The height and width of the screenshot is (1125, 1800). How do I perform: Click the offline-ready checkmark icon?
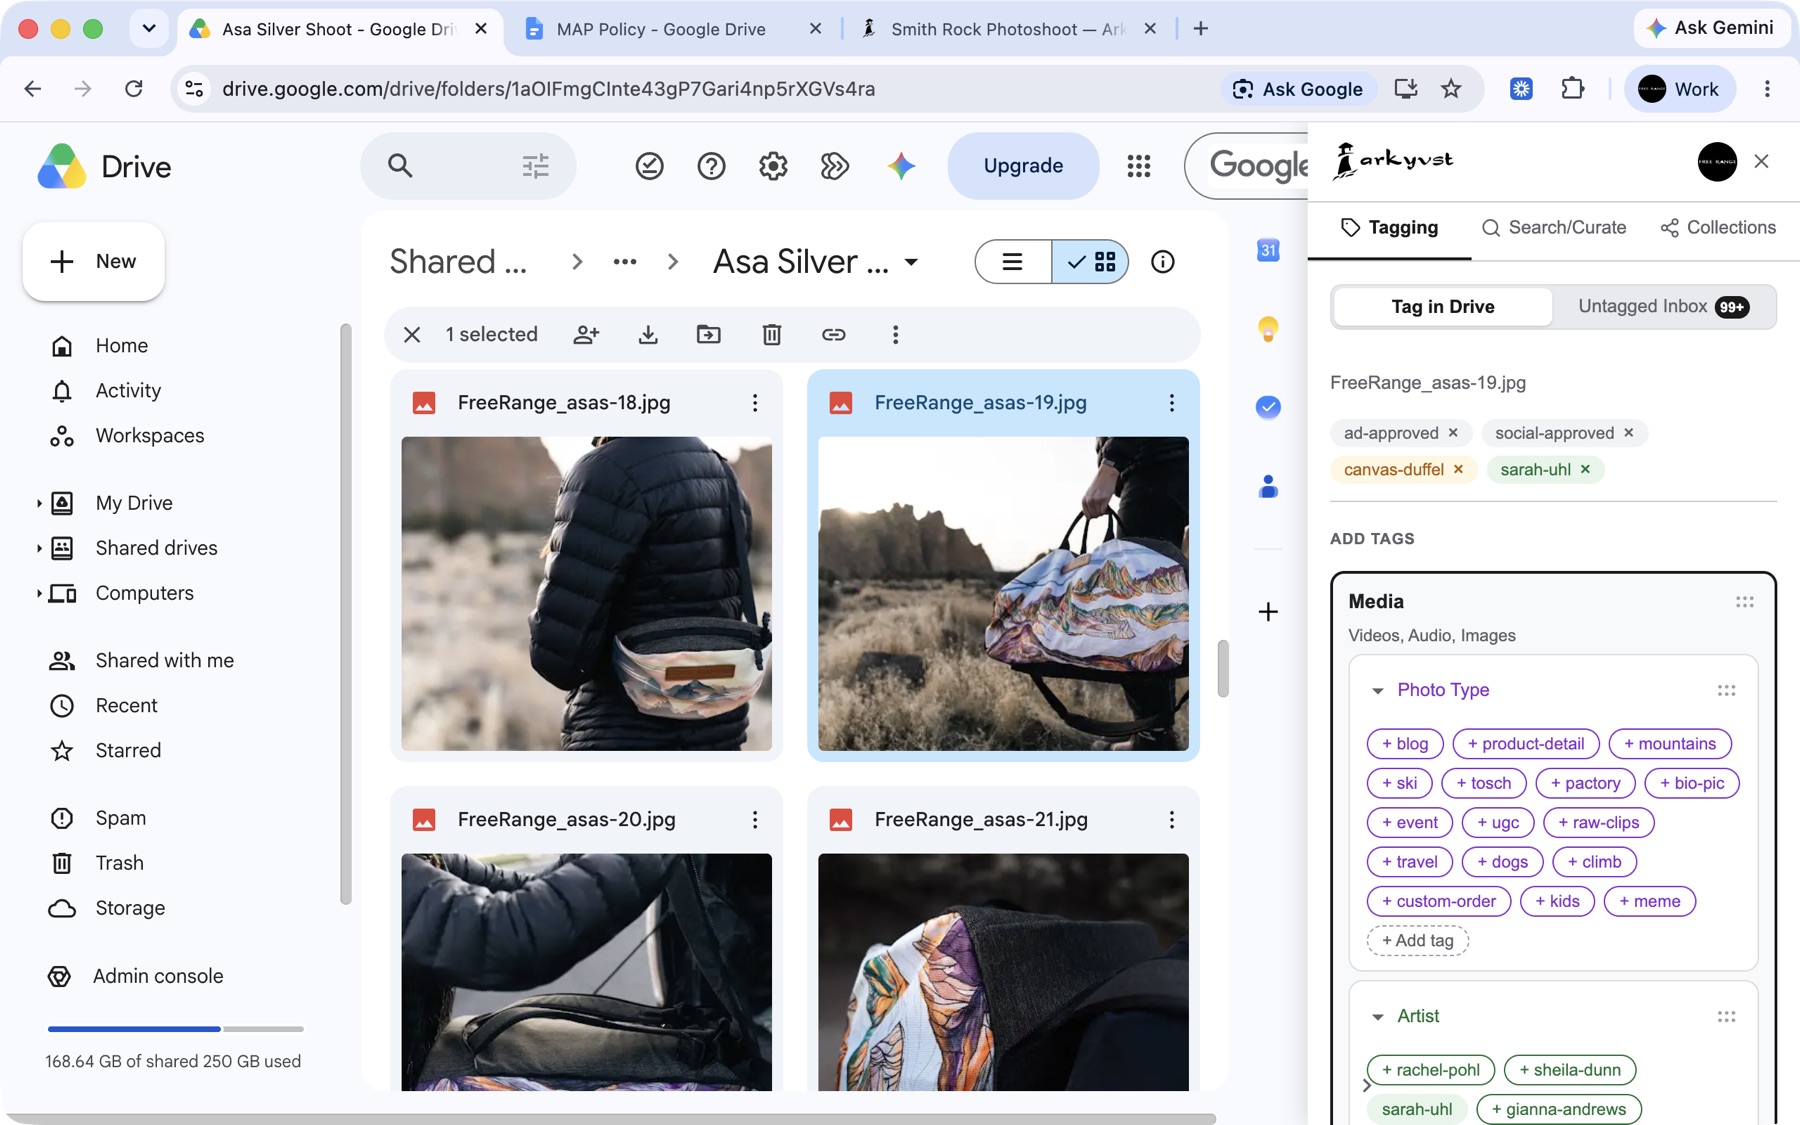[x=650, y=166]
